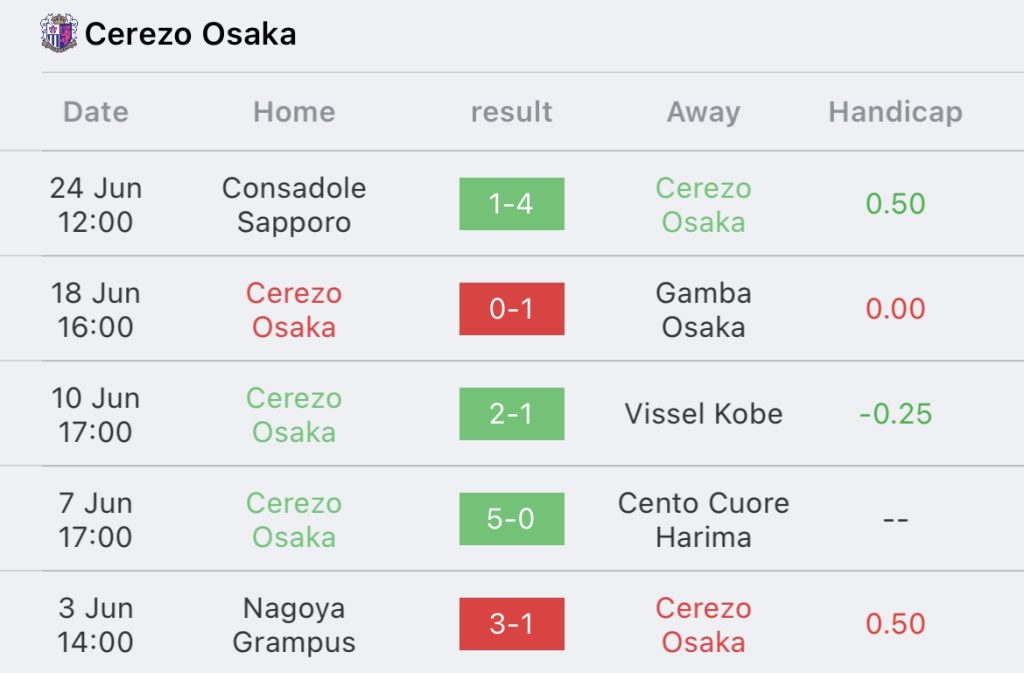The height and width of the screenshot is (673, 1024).
Task: Open the 3-1 red result badge
Action: (x=511, y=624)
